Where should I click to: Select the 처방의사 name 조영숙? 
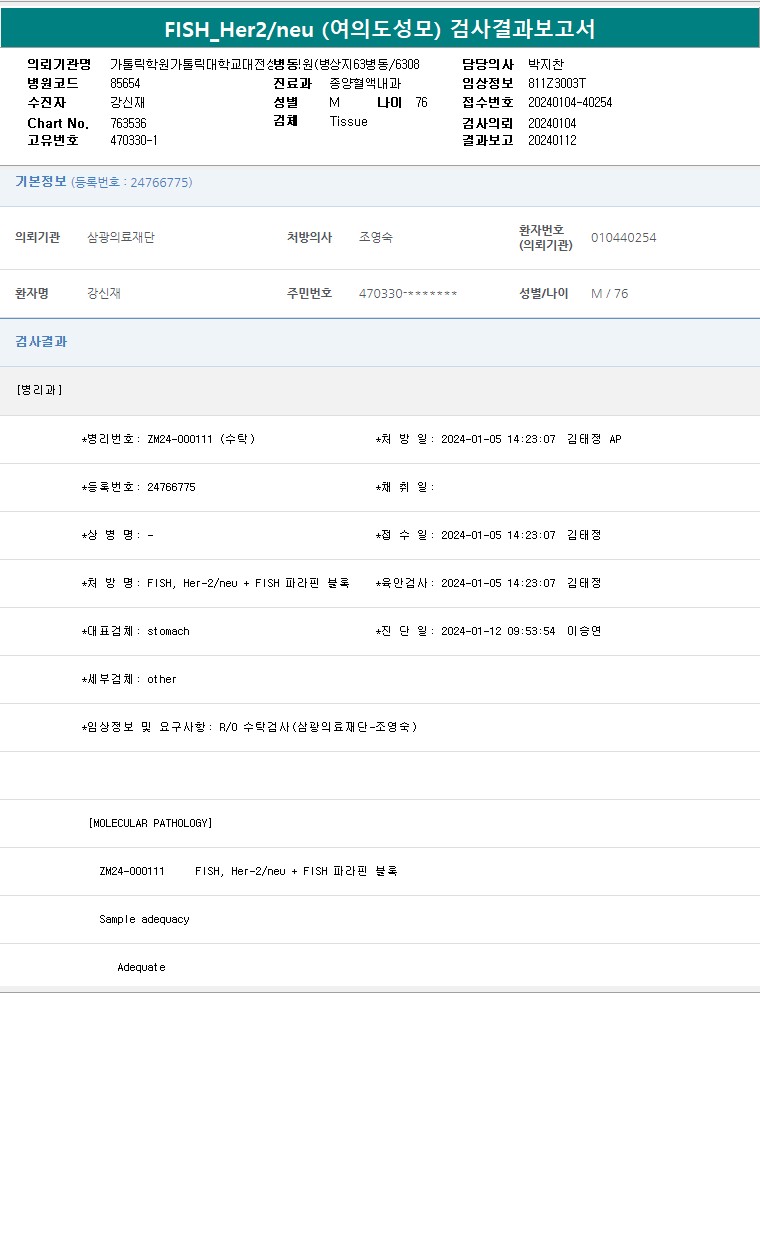point(376,238)
